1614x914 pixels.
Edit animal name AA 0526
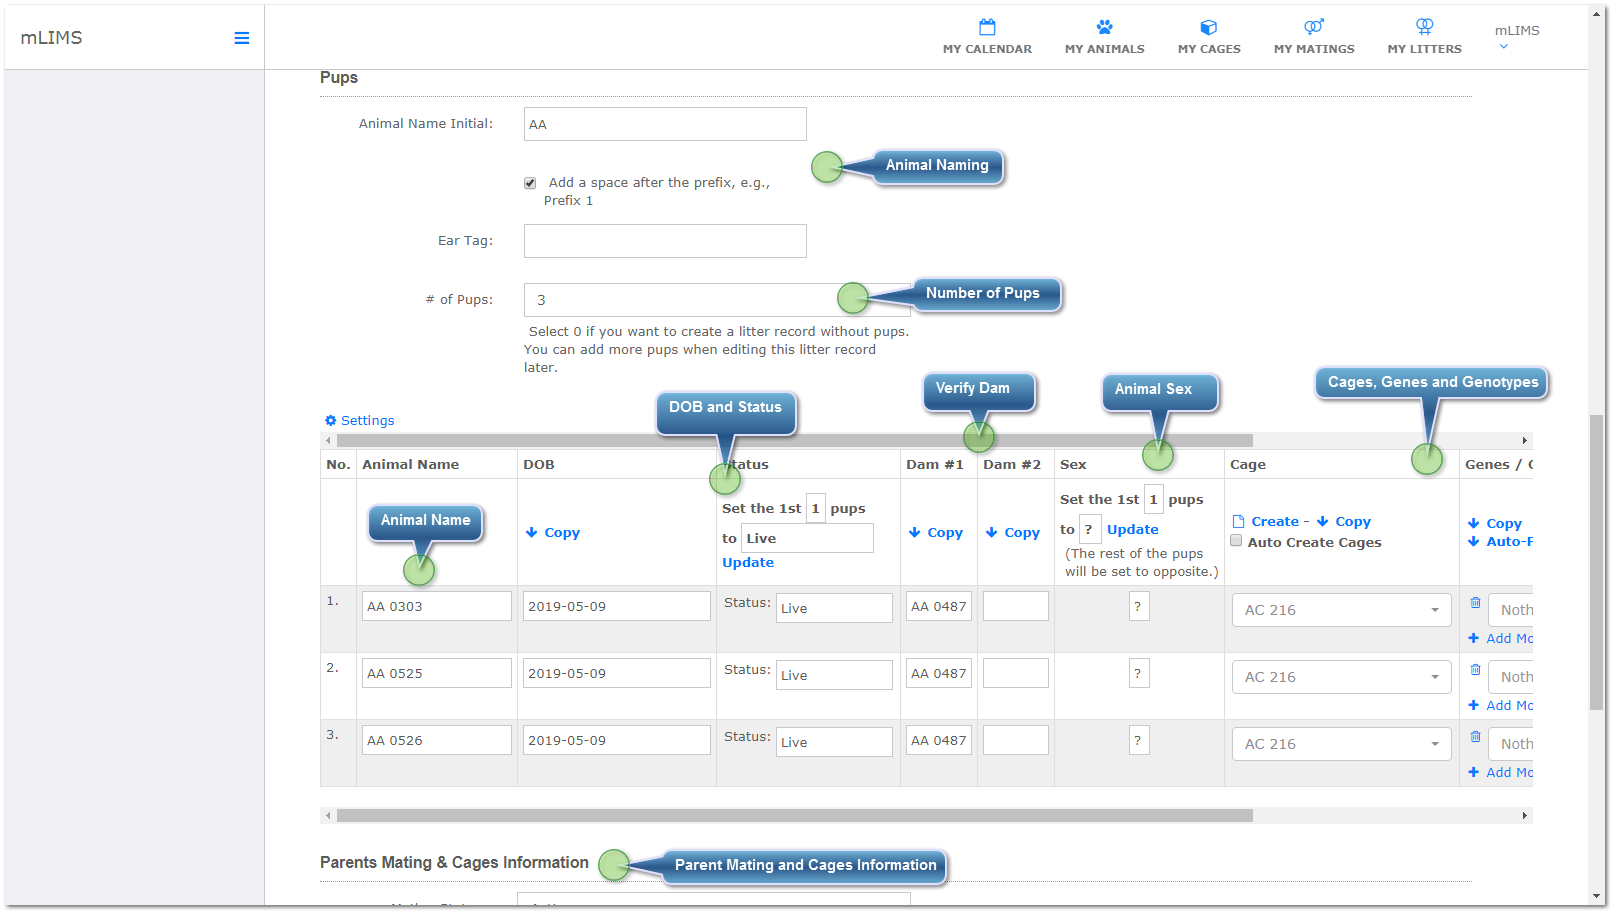pyautogui.click(x=437, y=740)
